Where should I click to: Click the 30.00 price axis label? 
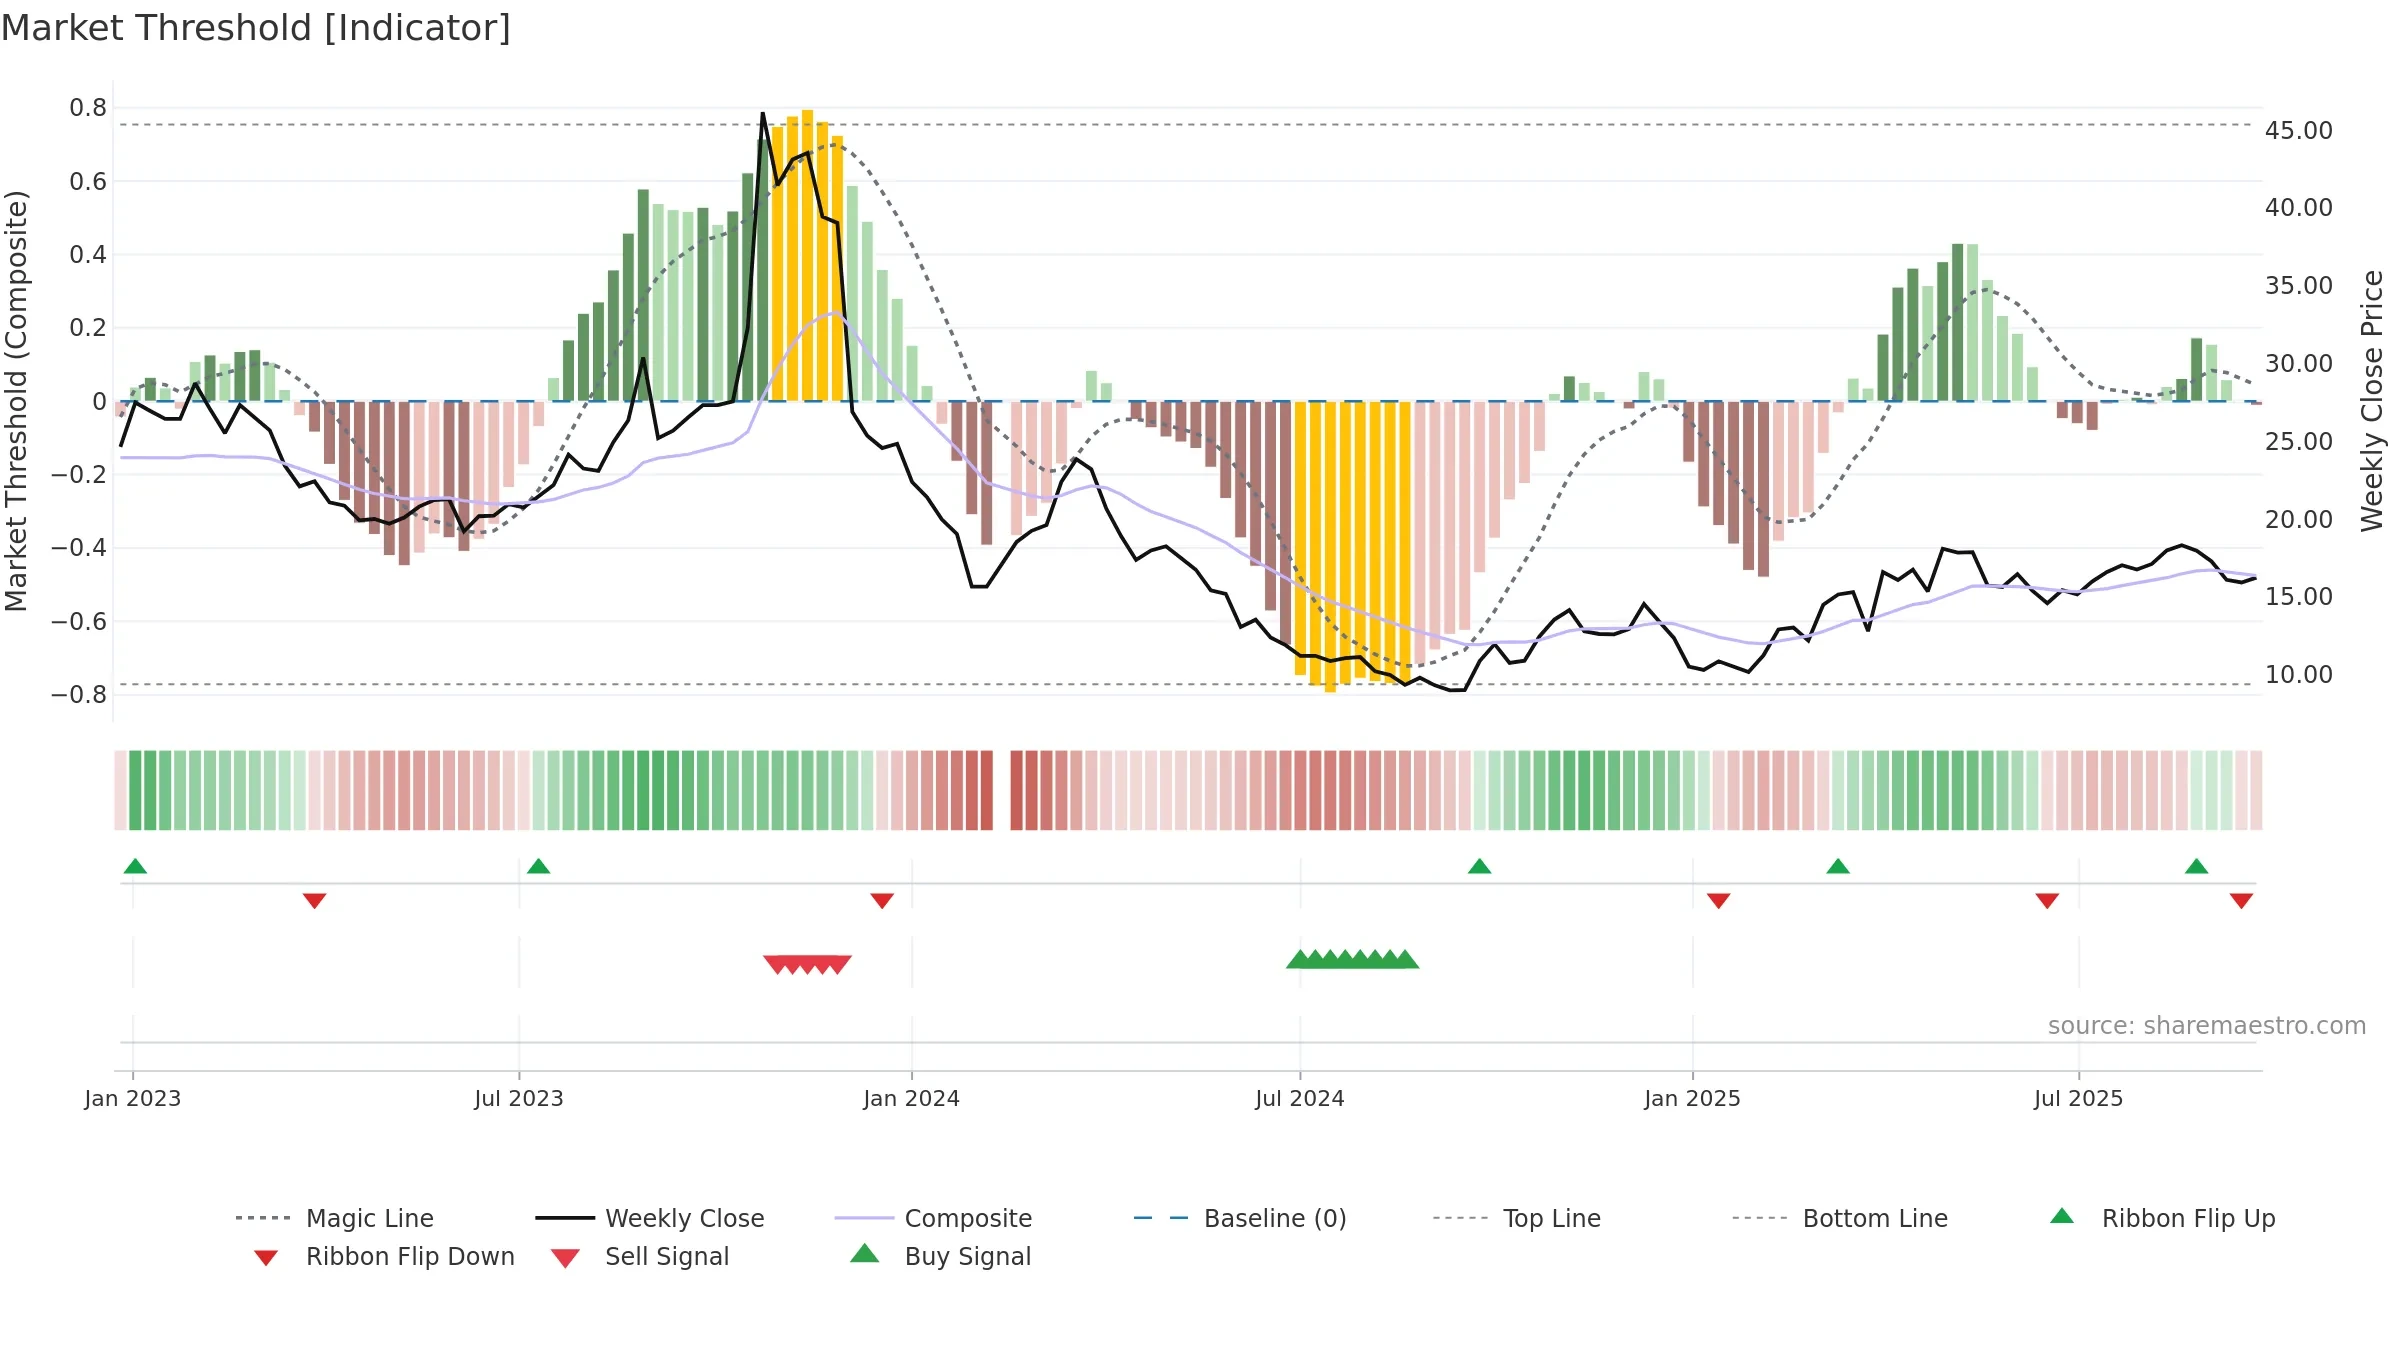pyautogui.click(x=2298, y=364)
